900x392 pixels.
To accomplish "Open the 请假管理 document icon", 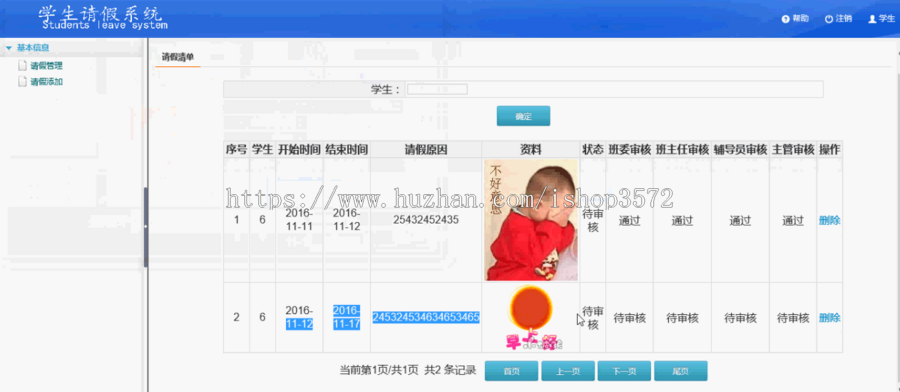I will (22, 66).
